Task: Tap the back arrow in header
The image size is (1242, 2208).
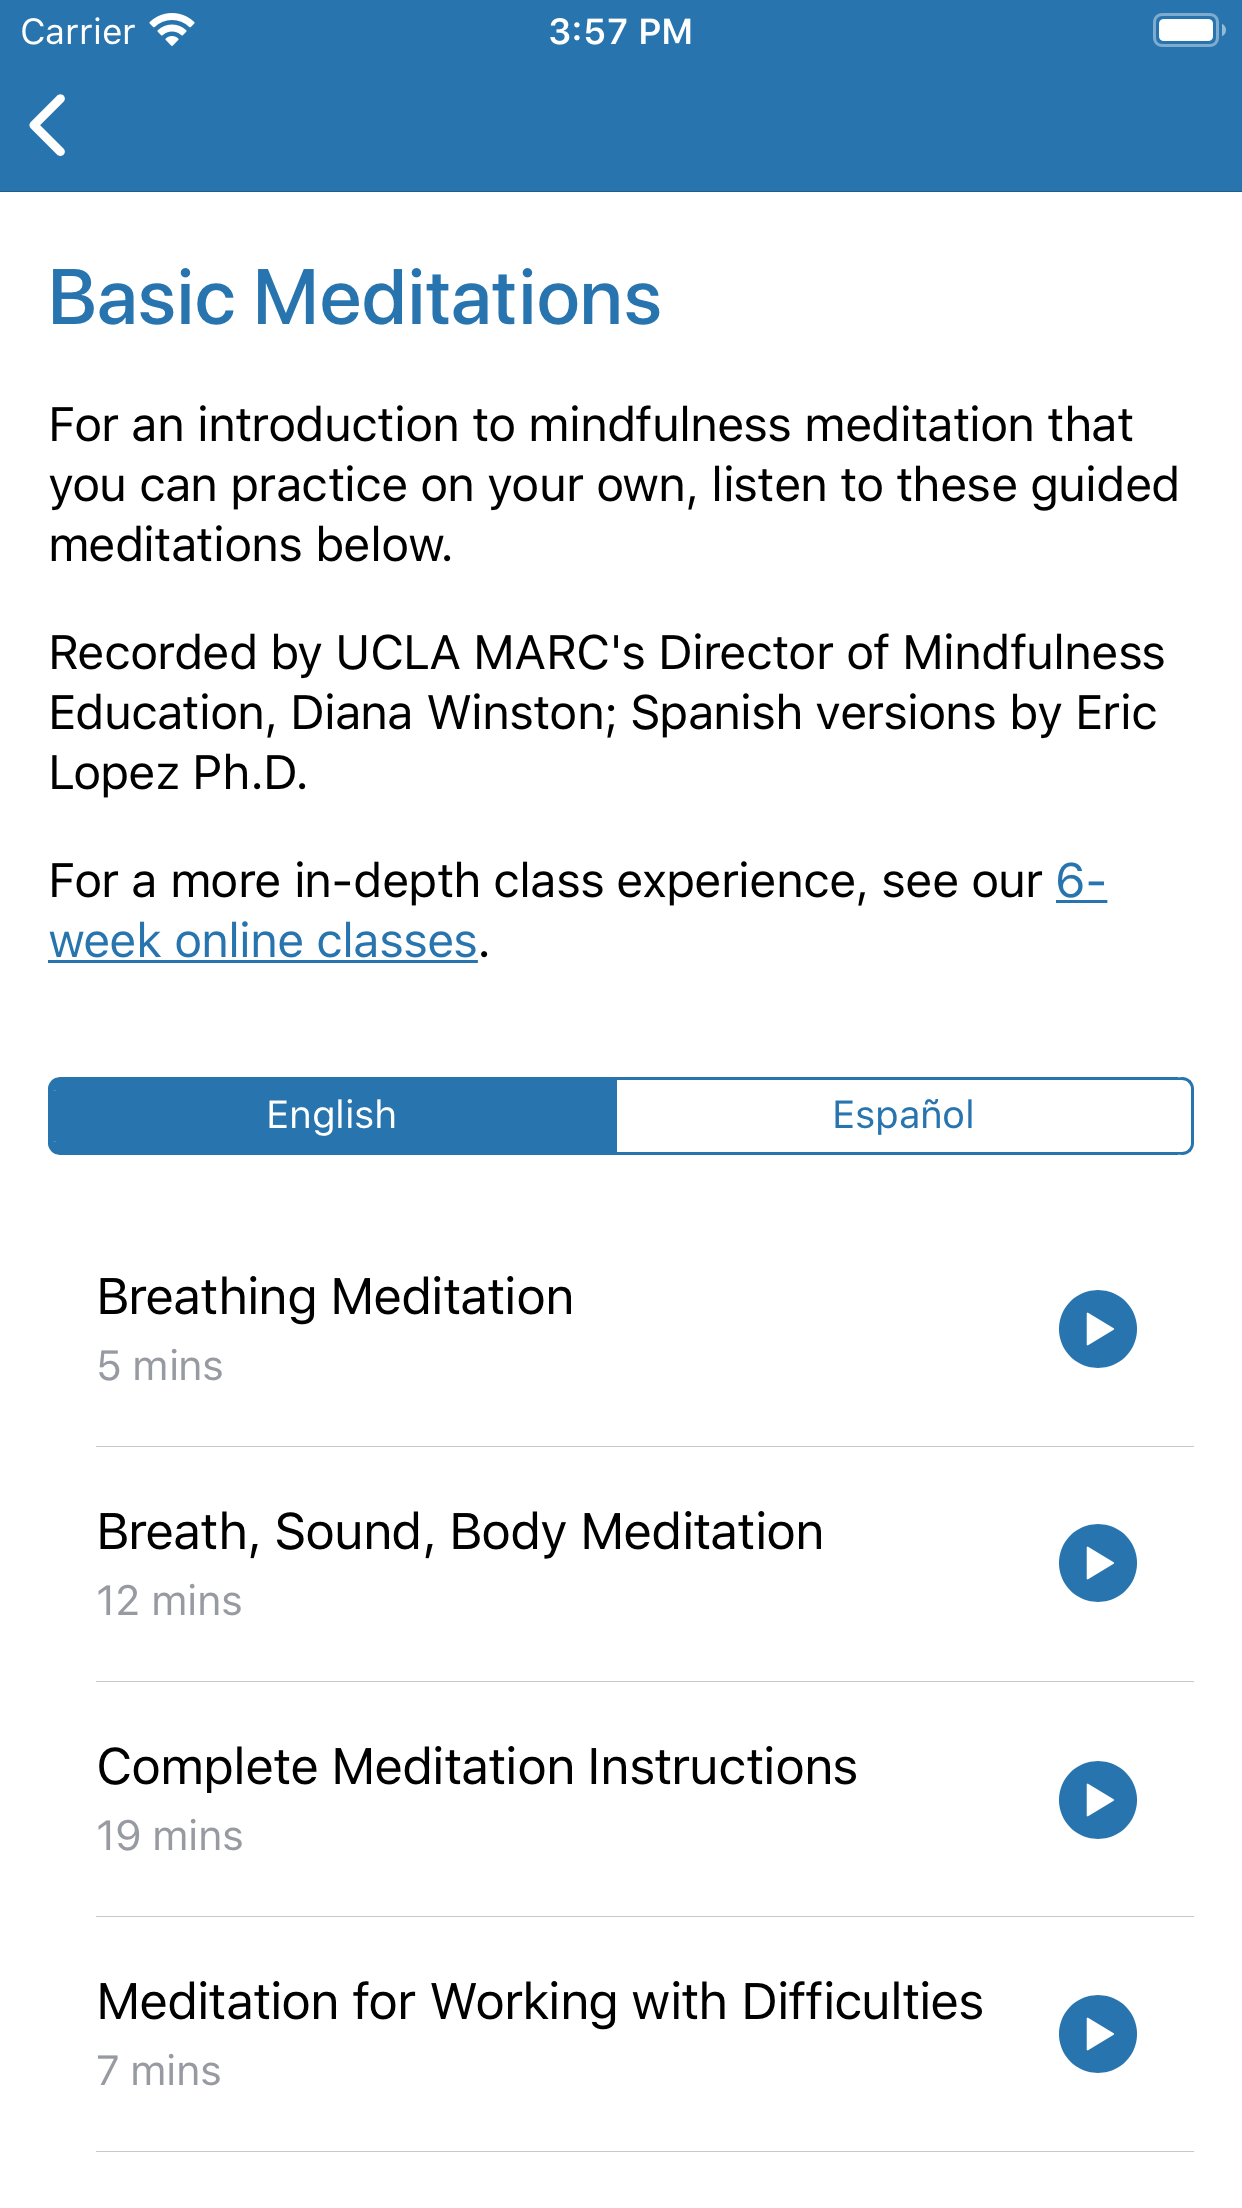Action: tap(48, 126)
